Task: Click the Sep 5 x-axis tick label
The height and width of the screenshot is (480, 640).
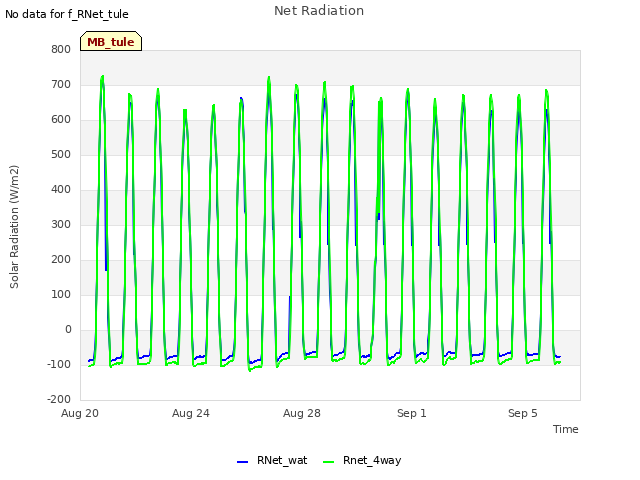Action: tap(523, 413)
